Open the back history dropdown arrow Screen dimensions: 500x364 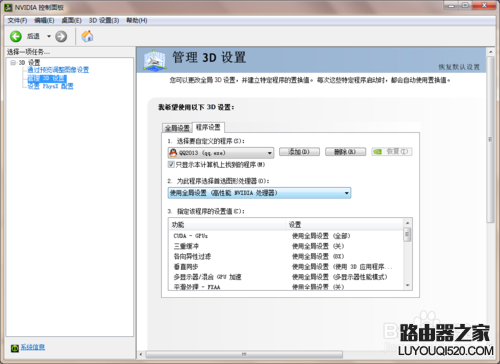49,36
